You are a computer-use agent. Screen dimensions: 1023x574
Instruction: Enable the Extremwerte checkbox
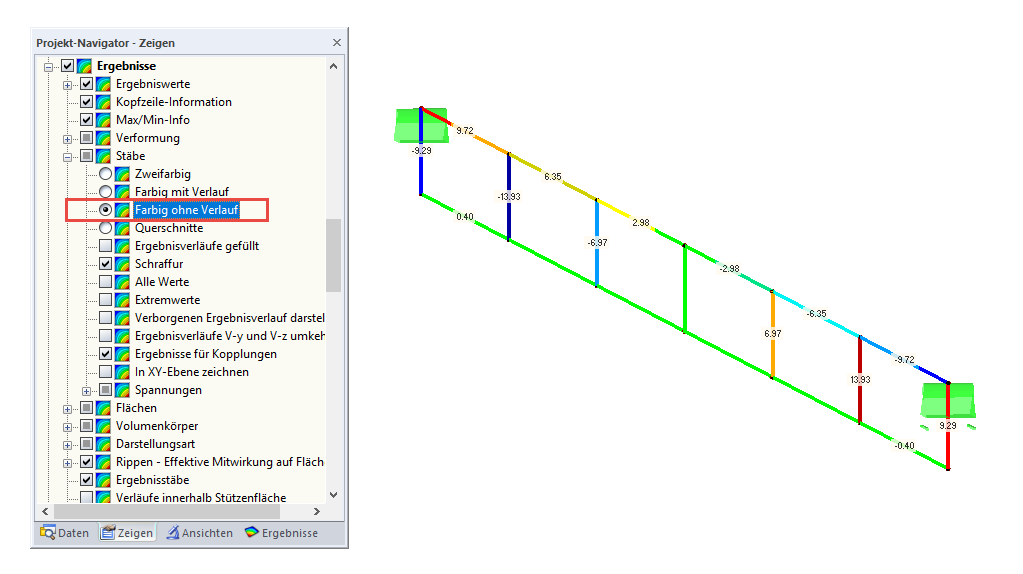[x=105, y=300]
